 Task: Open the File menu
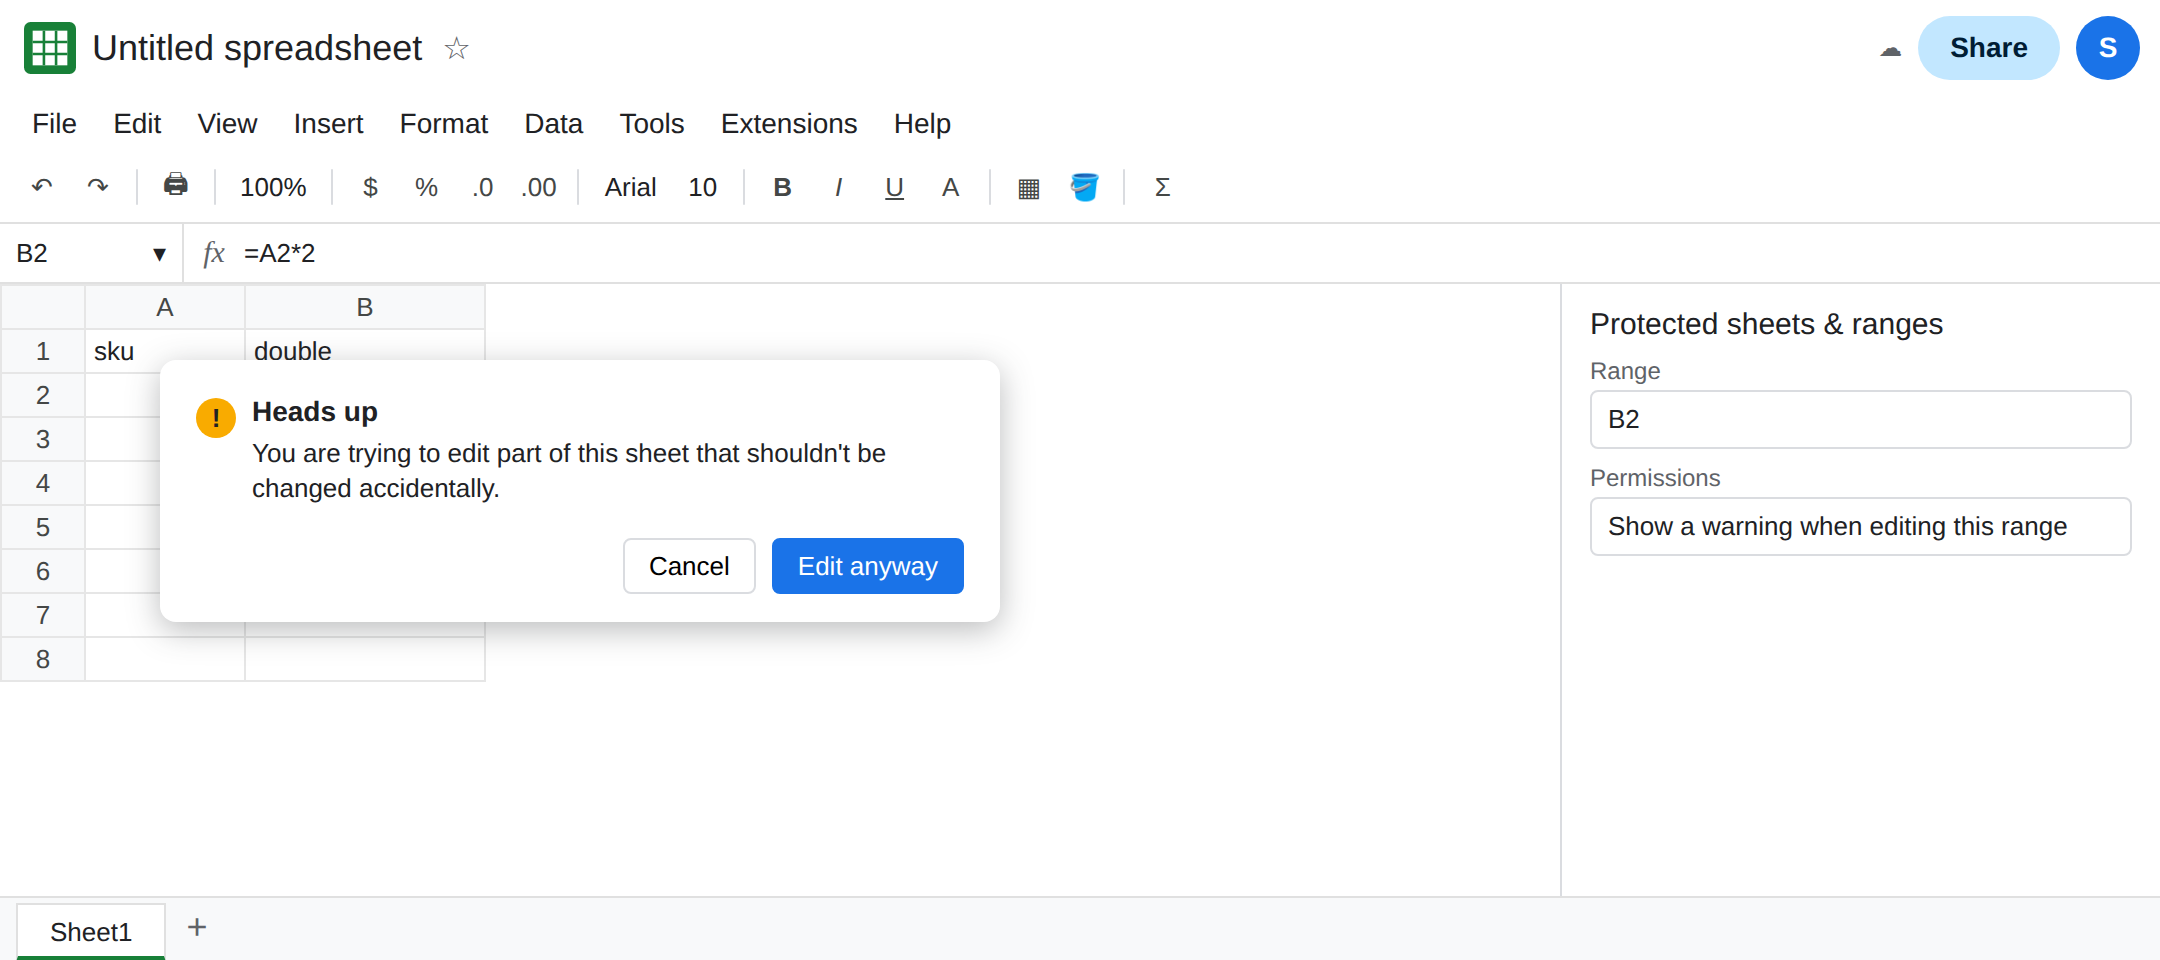coord(54,123)
